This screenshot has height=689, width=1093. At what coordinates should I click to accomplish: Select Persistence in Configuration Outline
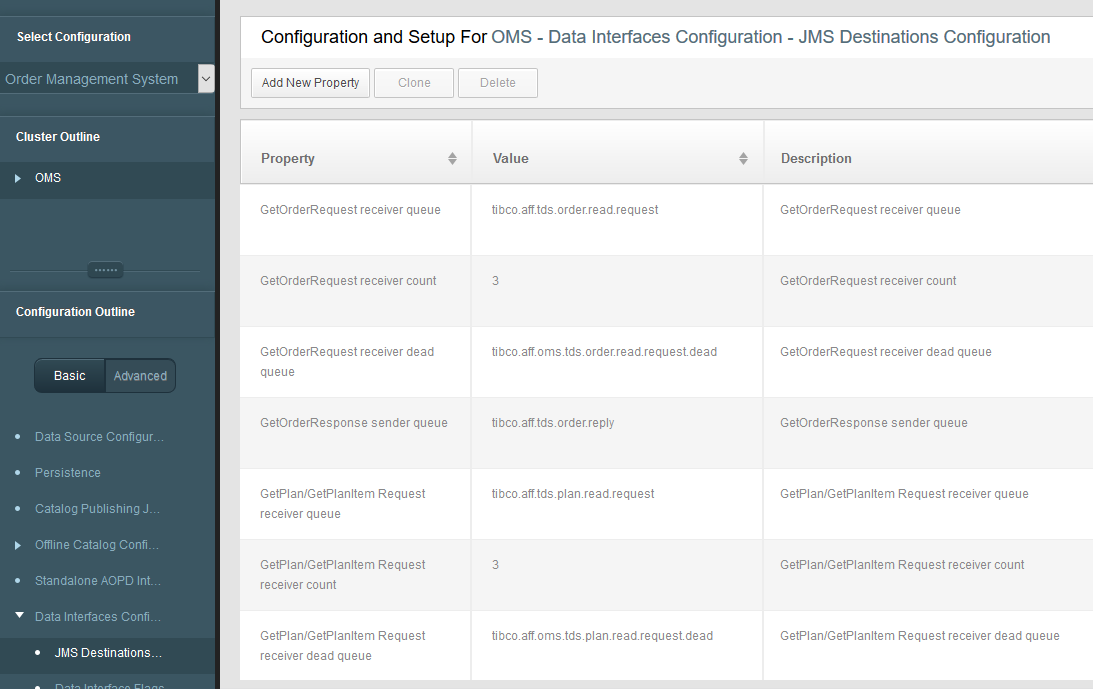tap(68, 473)
